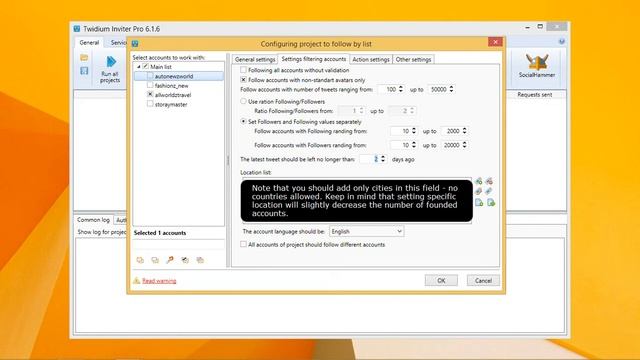
Task: Check the fashionz_new account checkbox
Action: point(150,85)
